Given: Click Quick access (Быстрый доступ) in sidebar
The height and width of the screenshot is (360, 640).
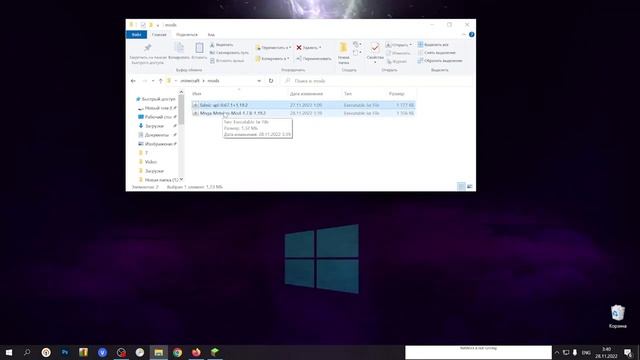Looking at the screenshot, I should click(156, 99).
